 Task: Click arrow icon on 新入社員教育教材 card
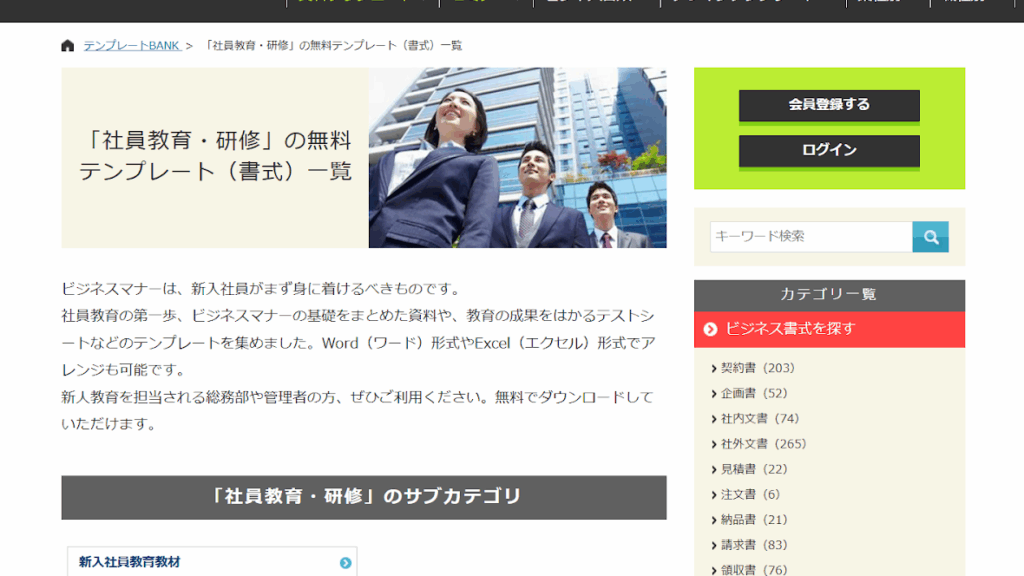coord(345,563)
